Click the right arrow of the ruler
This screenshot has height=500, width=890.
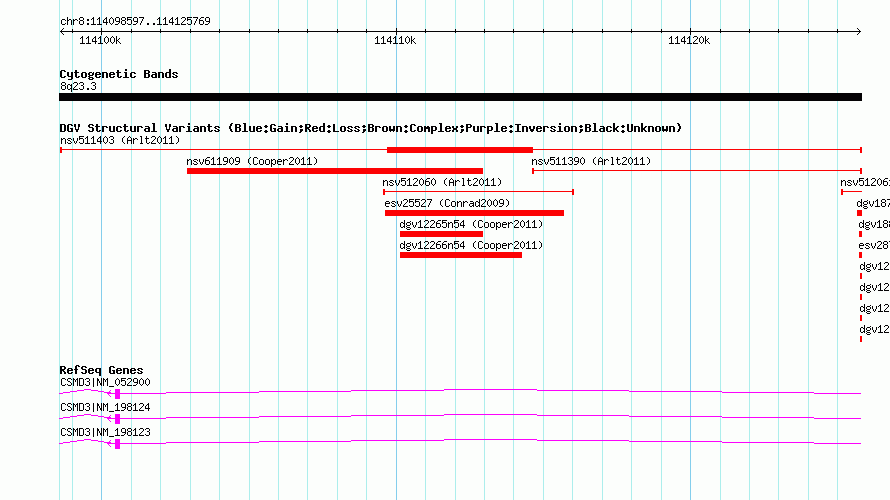[x=858, y=32]
